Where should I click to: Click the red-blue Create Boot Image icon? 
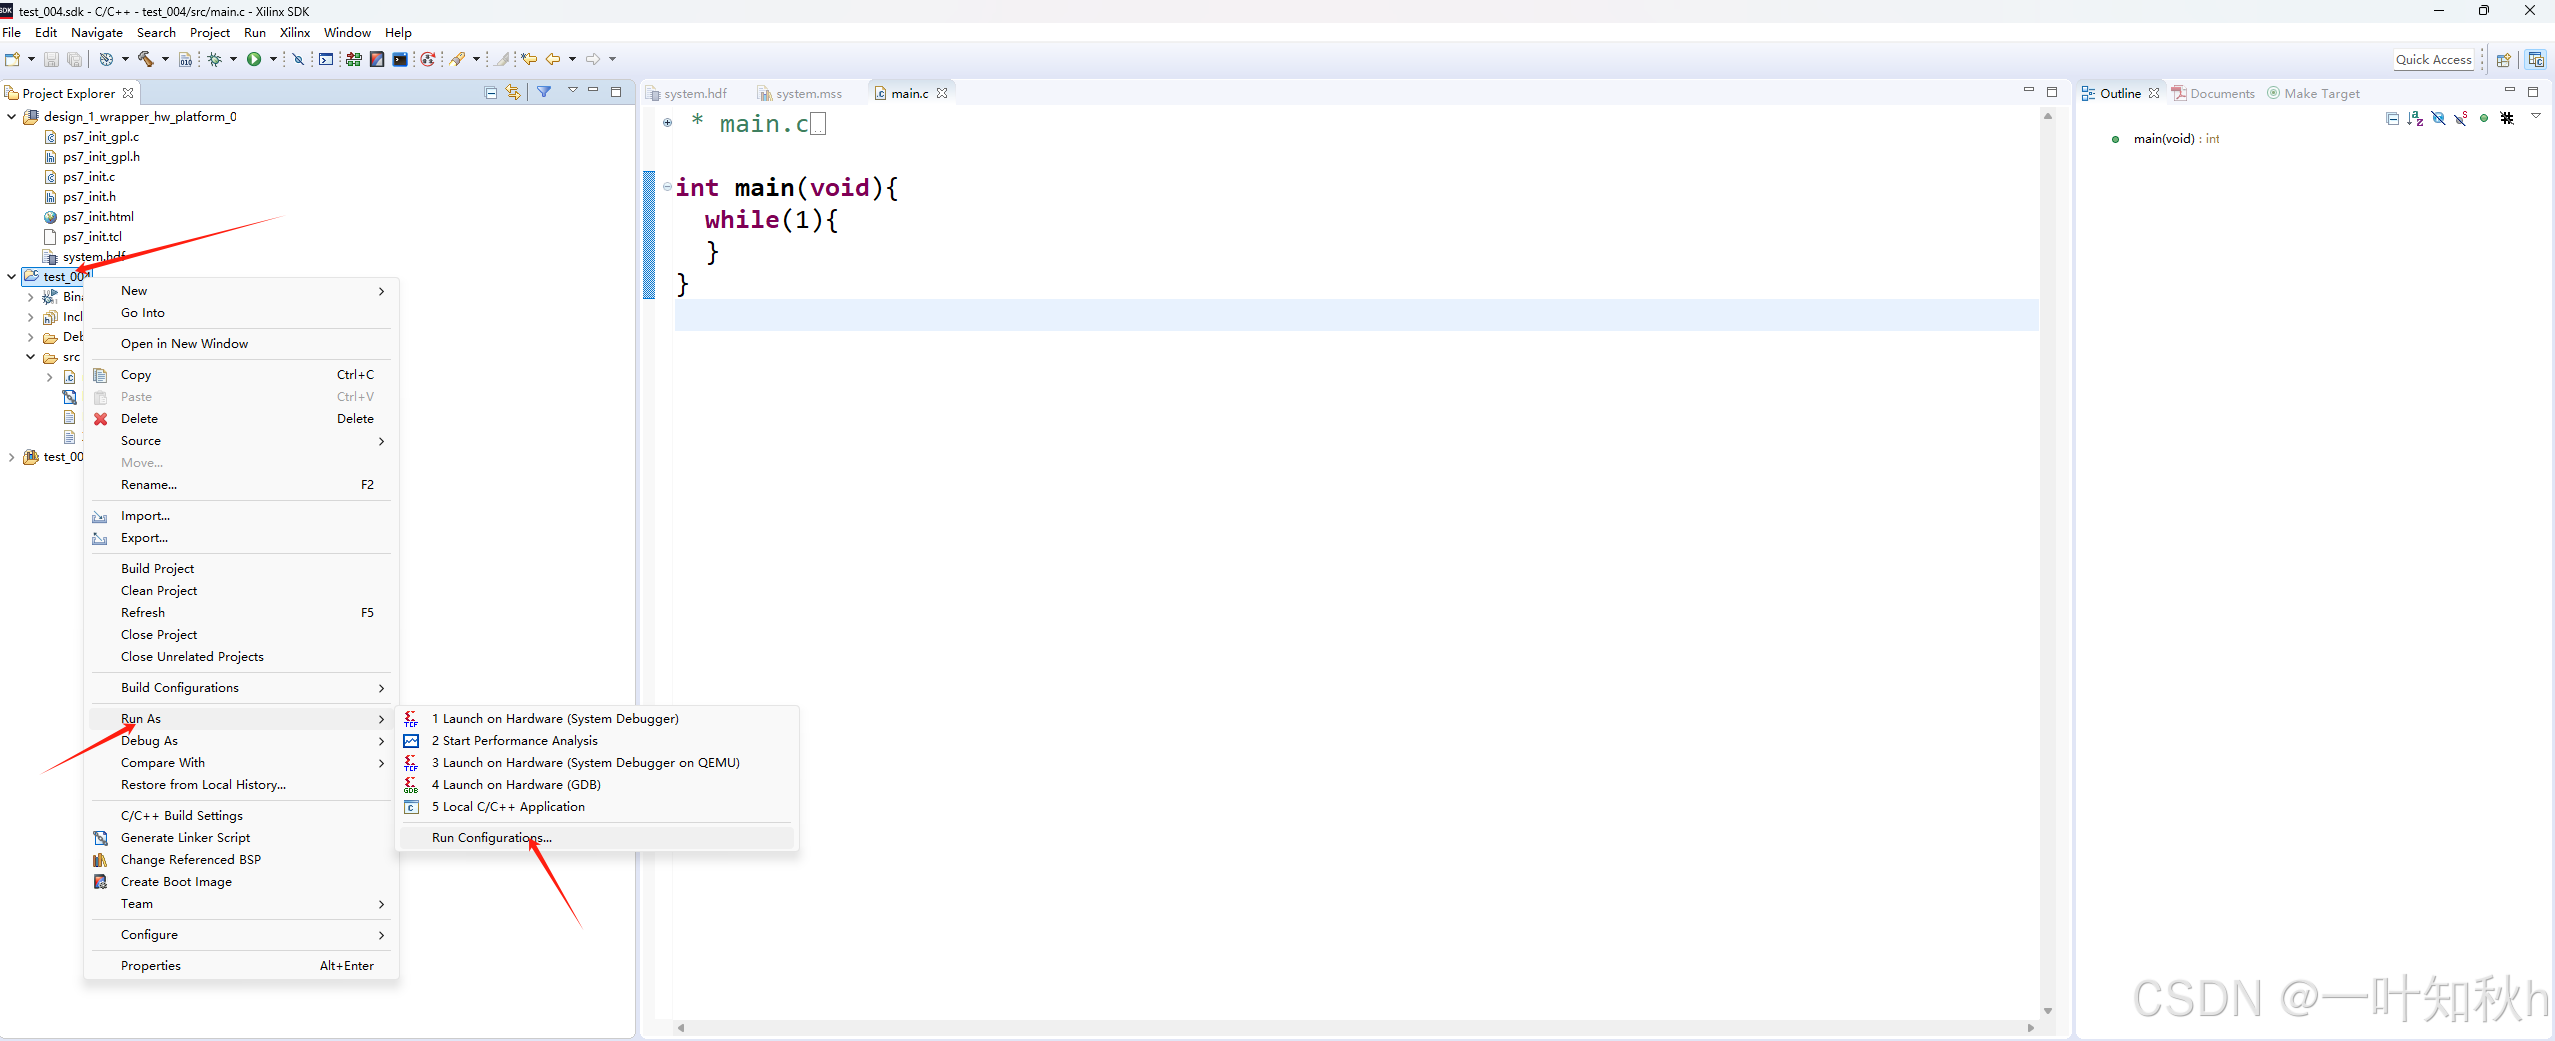coord(377,59)
